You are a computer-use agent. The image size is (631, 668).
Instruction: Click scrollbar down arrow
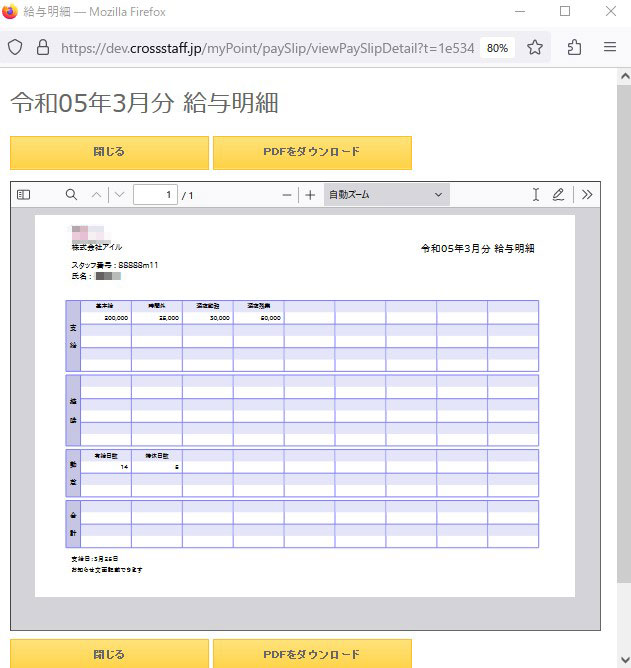[x=625, y=660]
